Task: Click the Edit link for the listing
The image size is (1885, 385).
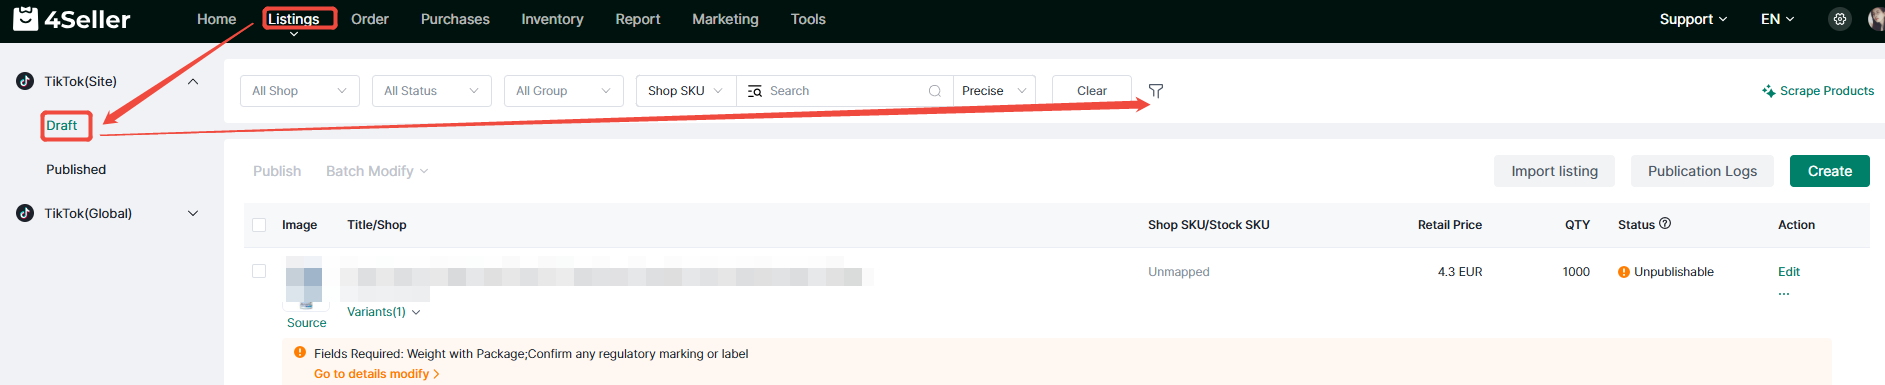Action: coord(1789,272)
